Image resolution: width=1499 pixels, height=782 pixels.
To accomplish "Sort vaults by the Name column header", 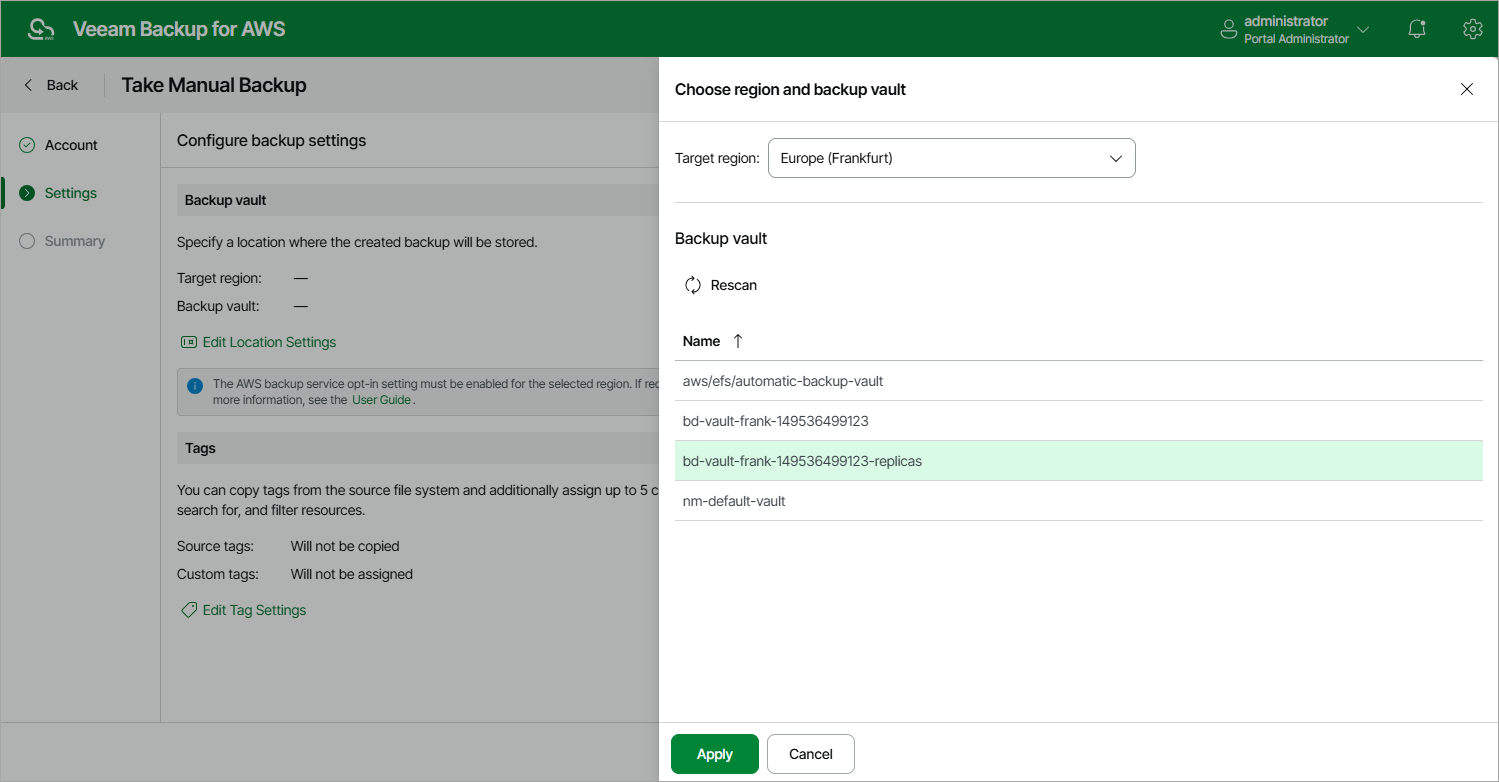I will click(x=701, y=341).
